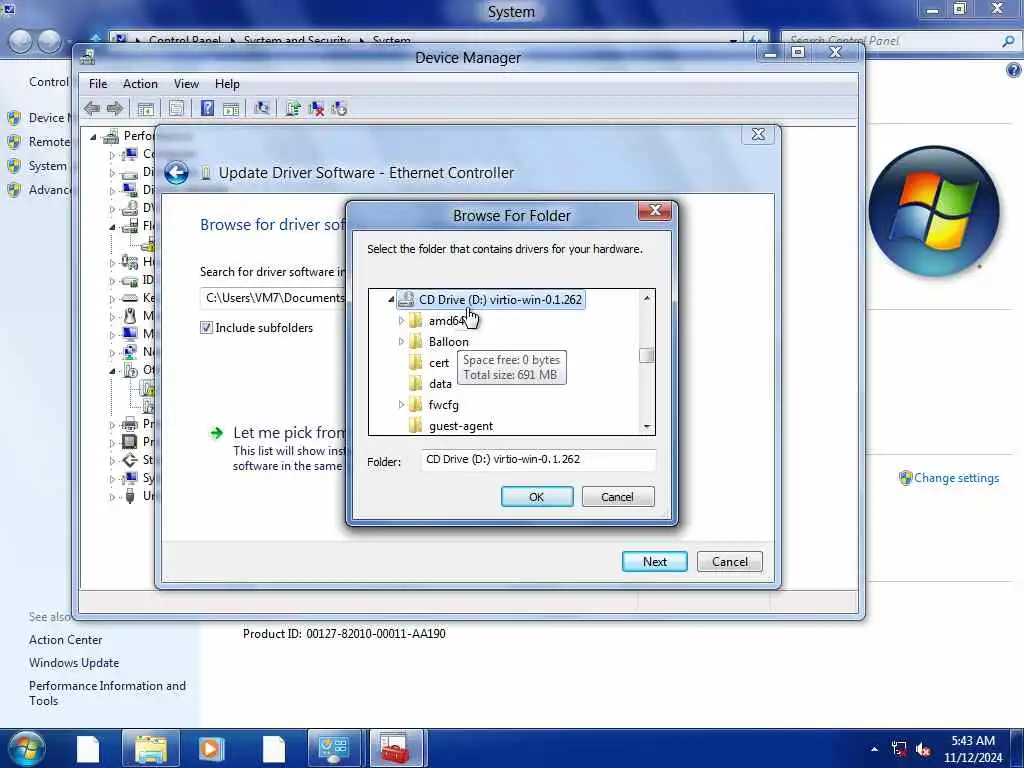Click the Browse For Folder scrollbar thumb
Viewport: 1024px width, 768px height.
pyautogui.click(x=647, y=355)
